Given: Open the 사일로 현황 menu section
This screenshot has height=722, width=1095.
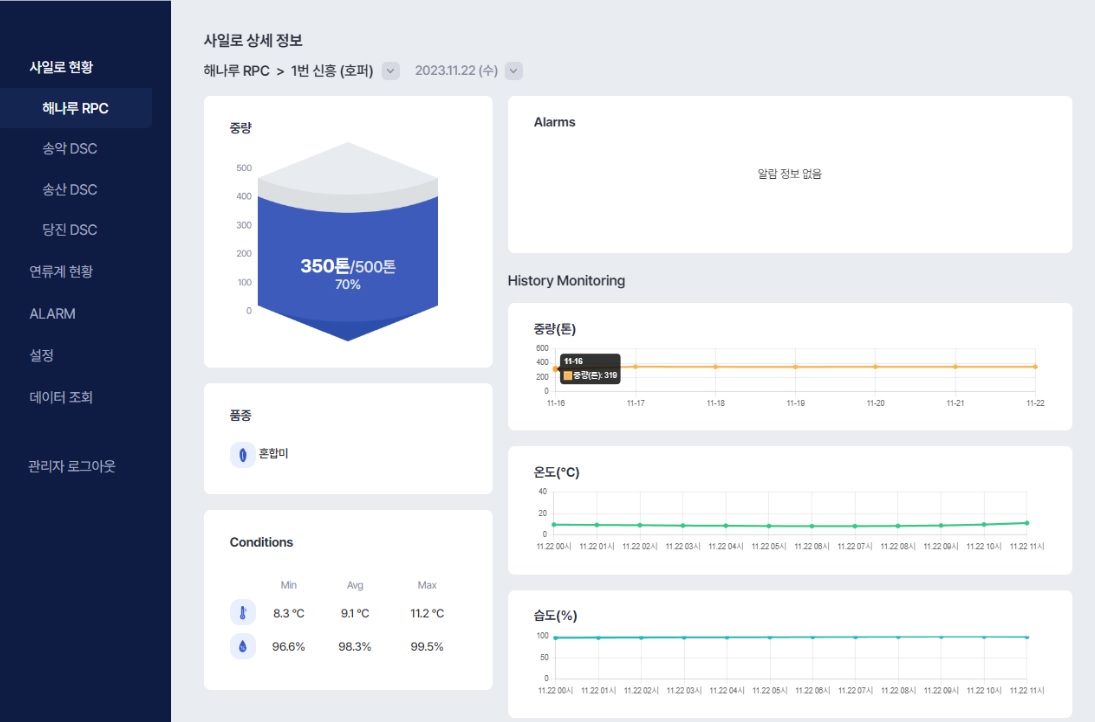Looking at the screenshot, I should click(x=61, y=67).
